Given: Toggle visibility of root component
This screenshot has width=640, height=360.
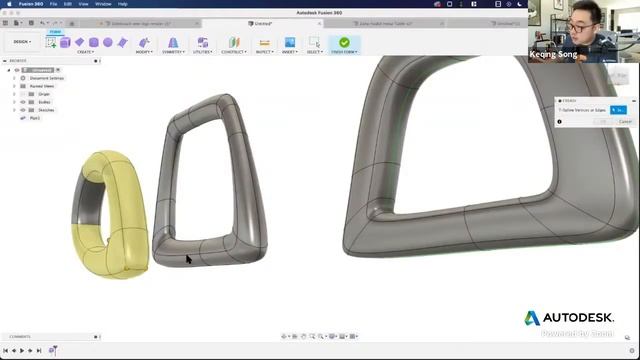Looking at the screenshot, I should pos(17,70).
